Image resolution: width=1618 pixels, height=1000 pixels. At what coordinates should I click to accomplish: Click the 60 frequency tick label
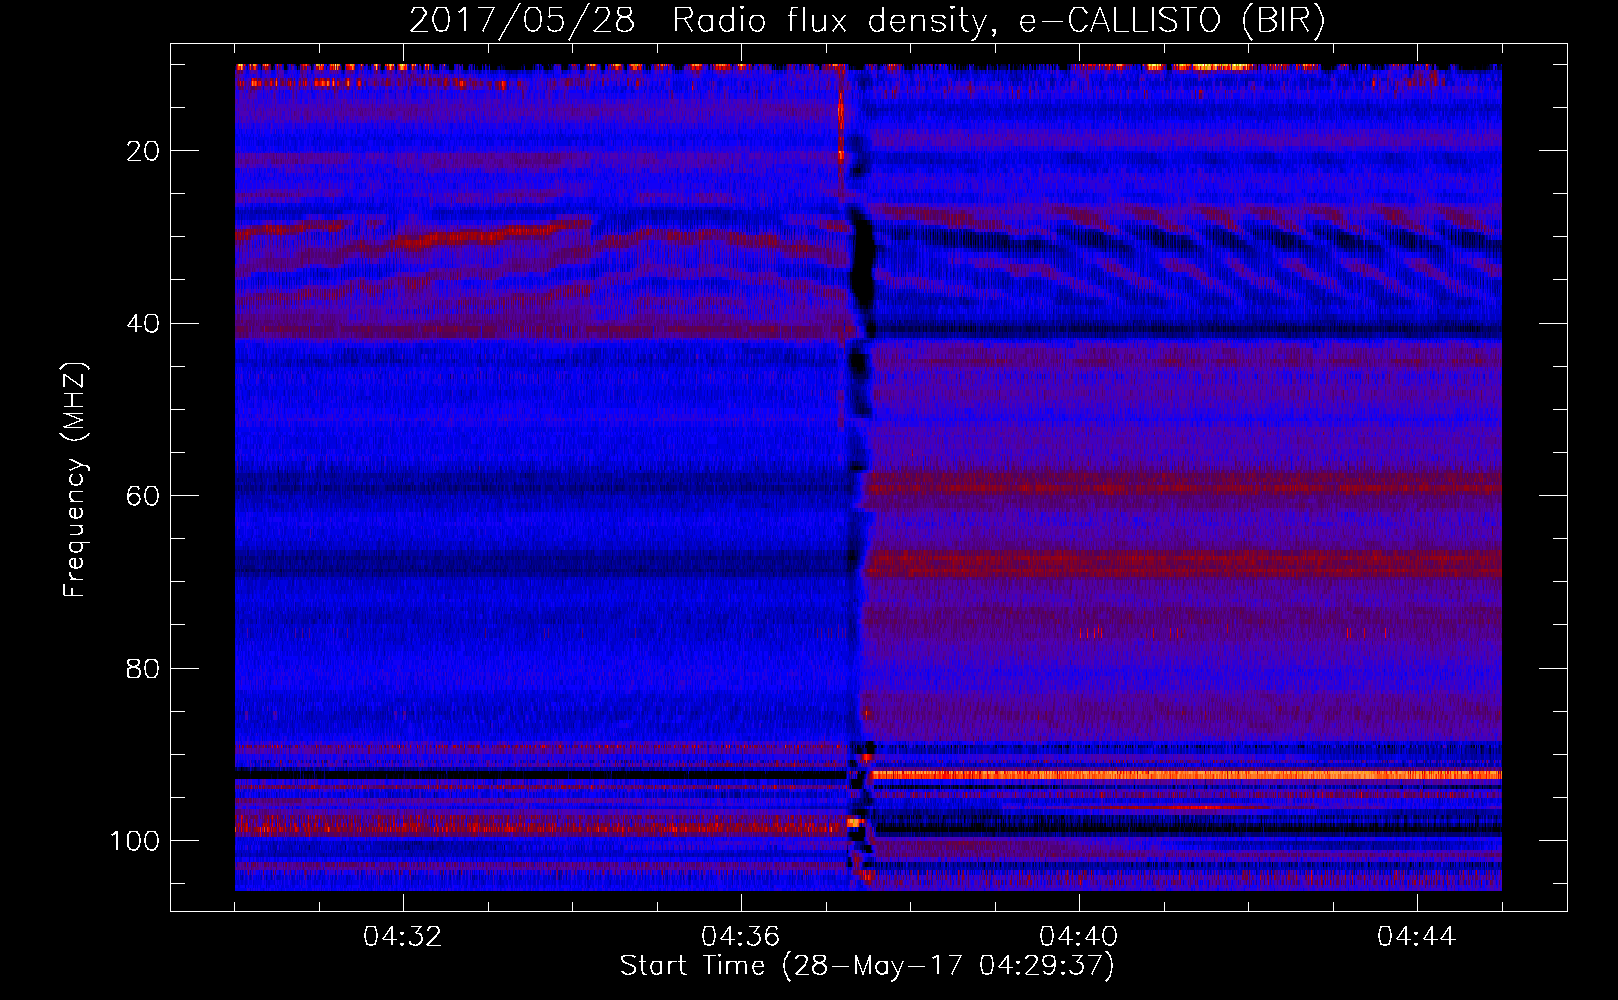(x=143, y=496)
